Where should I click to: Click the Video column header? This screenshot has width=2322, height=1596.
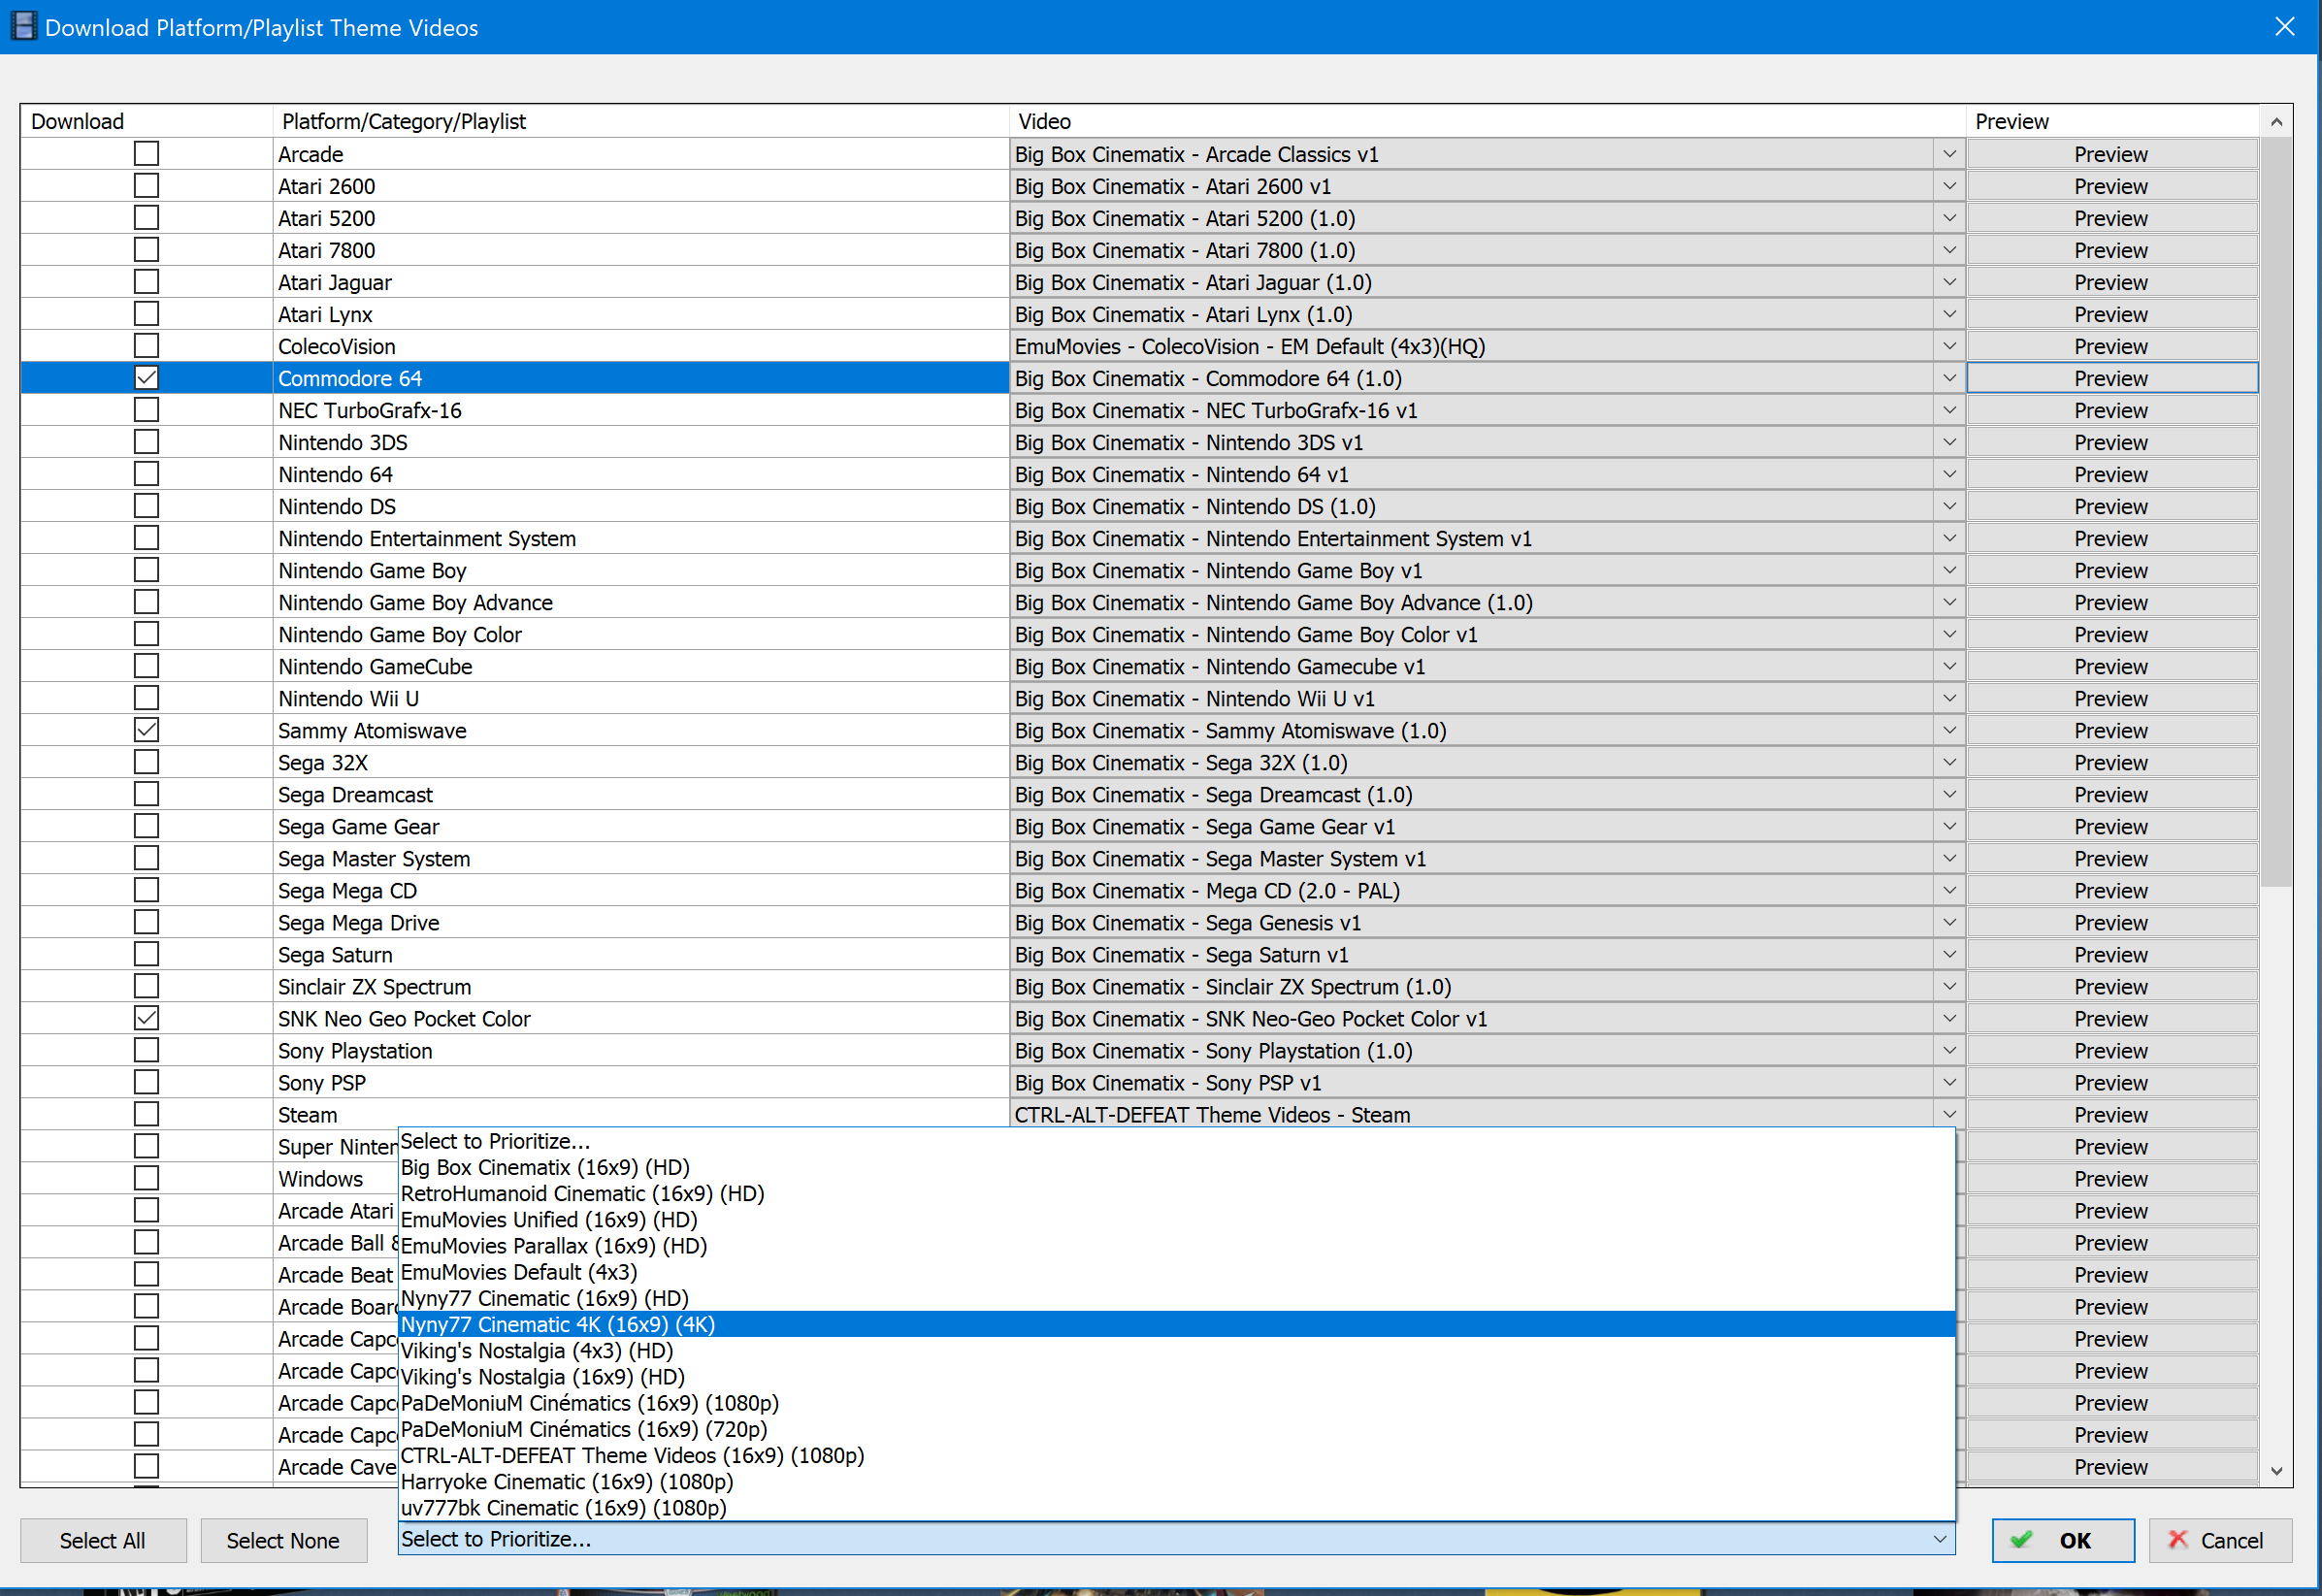pos(1487,121)
